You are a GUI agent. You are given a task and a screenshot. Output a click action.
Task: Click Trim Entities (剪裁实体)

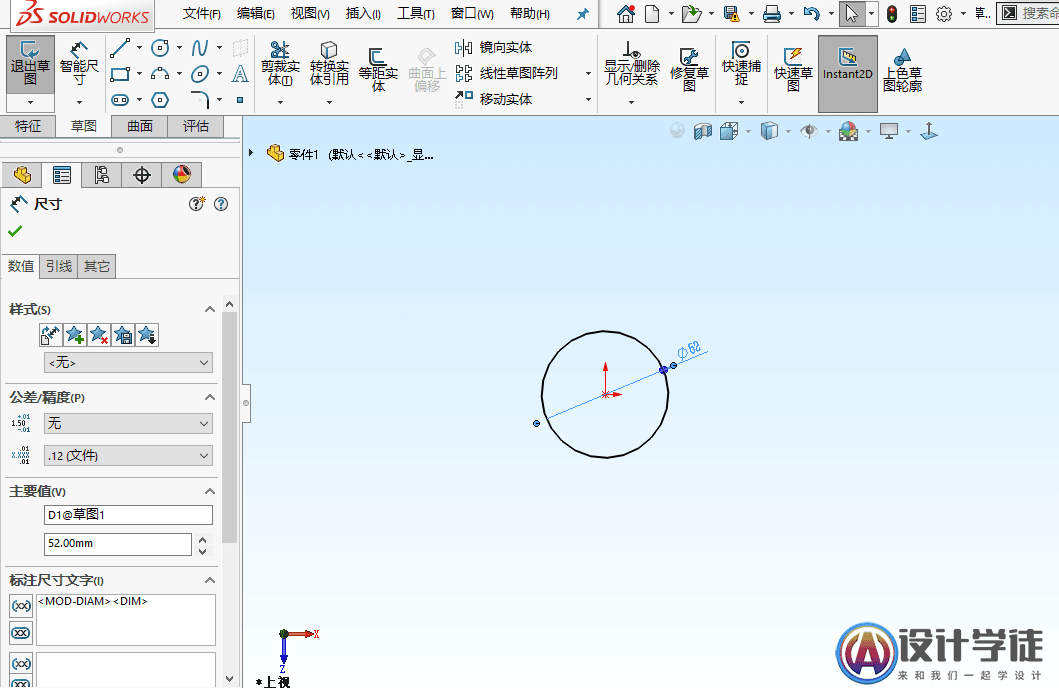280,64
